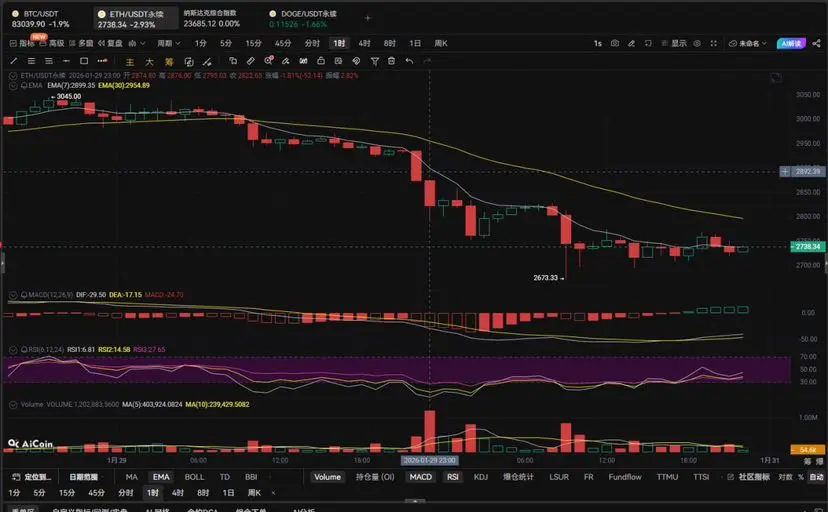Viewport: 828px width, 512px height.
Task: Select the 4时 timeframe in top bar
Action: click(364, 43)
